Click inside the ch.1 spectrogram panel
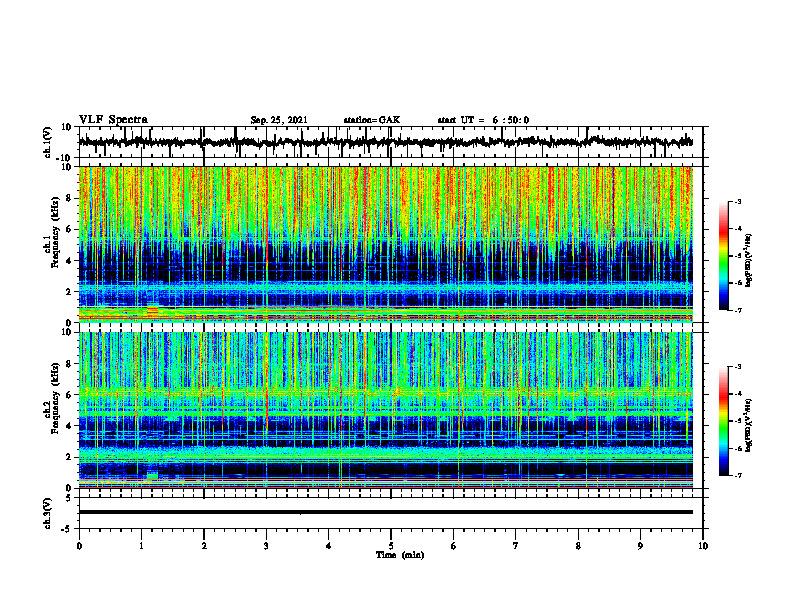 (385, 244)
